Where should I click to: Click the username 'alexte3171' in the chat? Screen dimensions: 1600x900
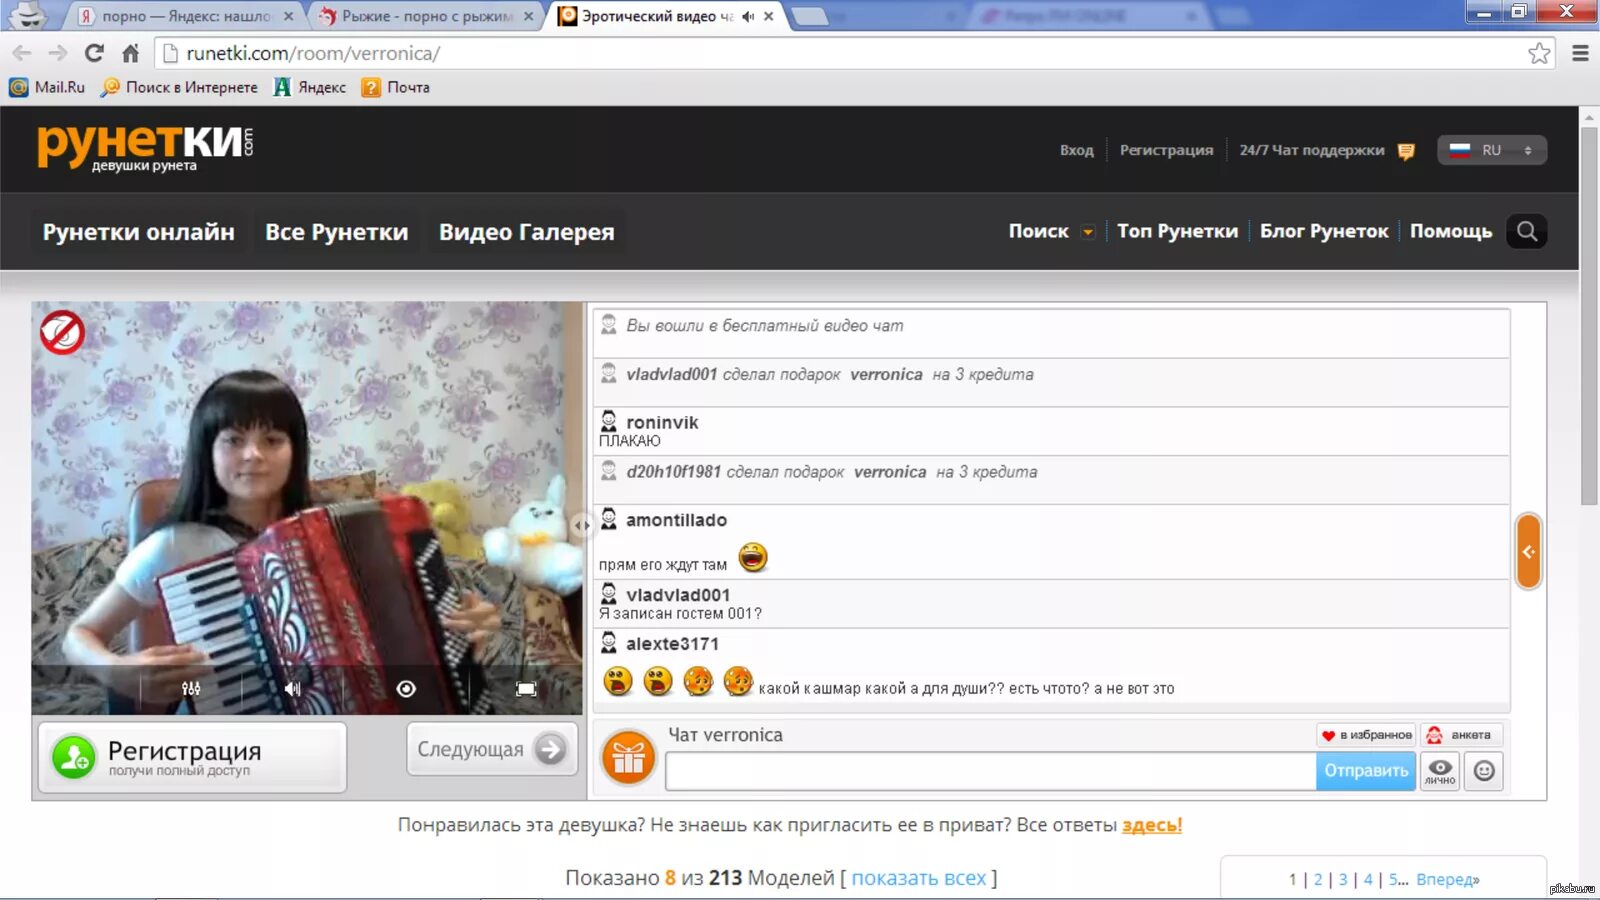[672, 643]
